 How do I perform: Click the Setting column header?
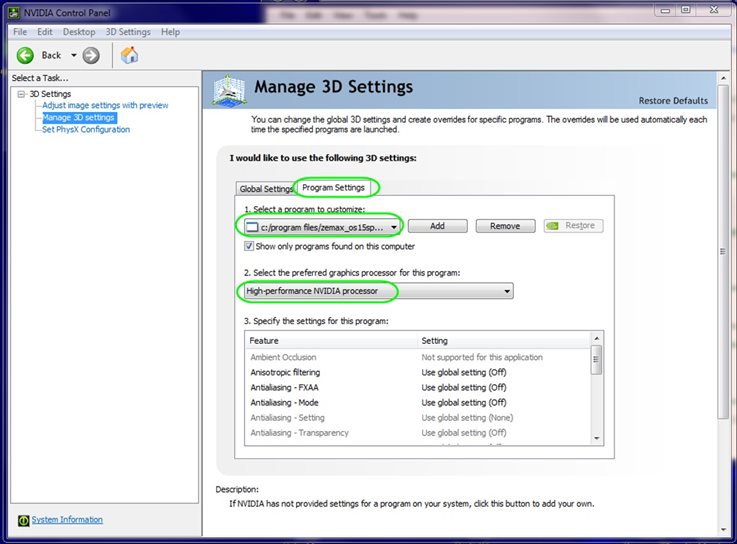(x=504, y=340)
